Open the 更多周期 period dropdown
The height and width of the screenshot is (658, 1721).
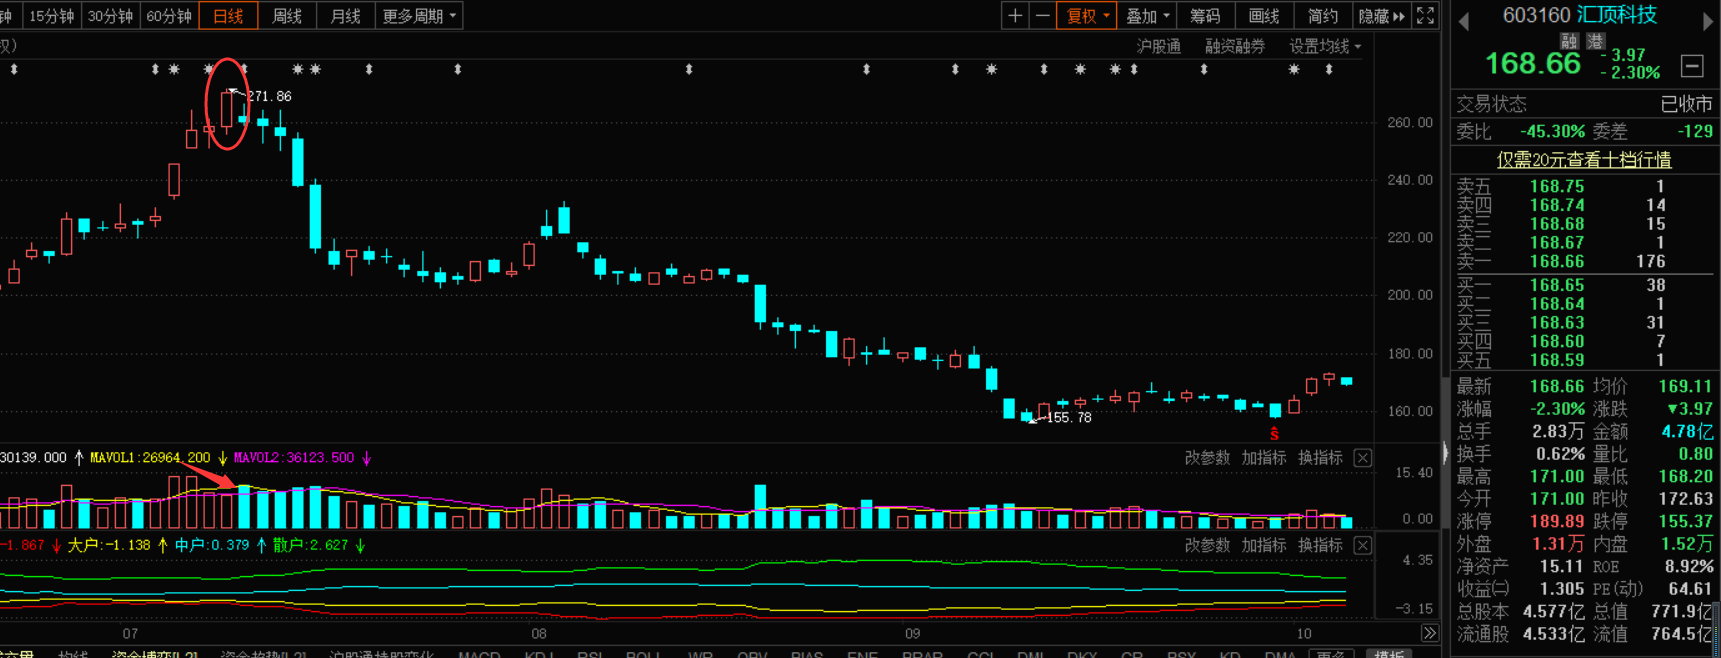point(419,16)
